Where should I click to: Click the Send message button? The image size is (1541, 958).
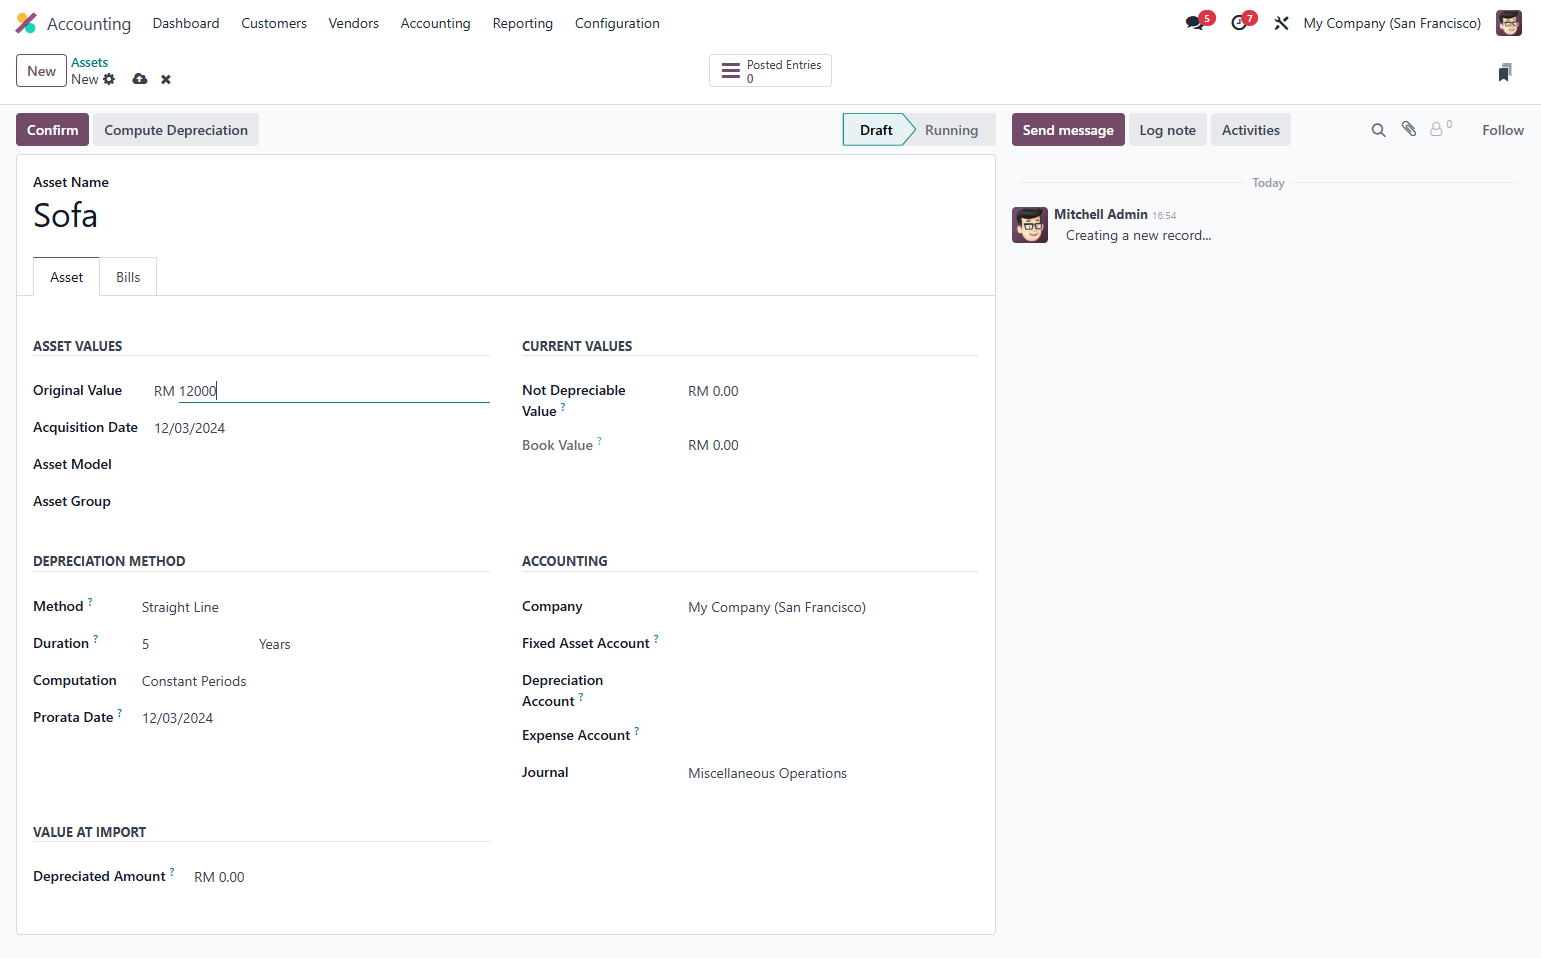(1068, 130)
